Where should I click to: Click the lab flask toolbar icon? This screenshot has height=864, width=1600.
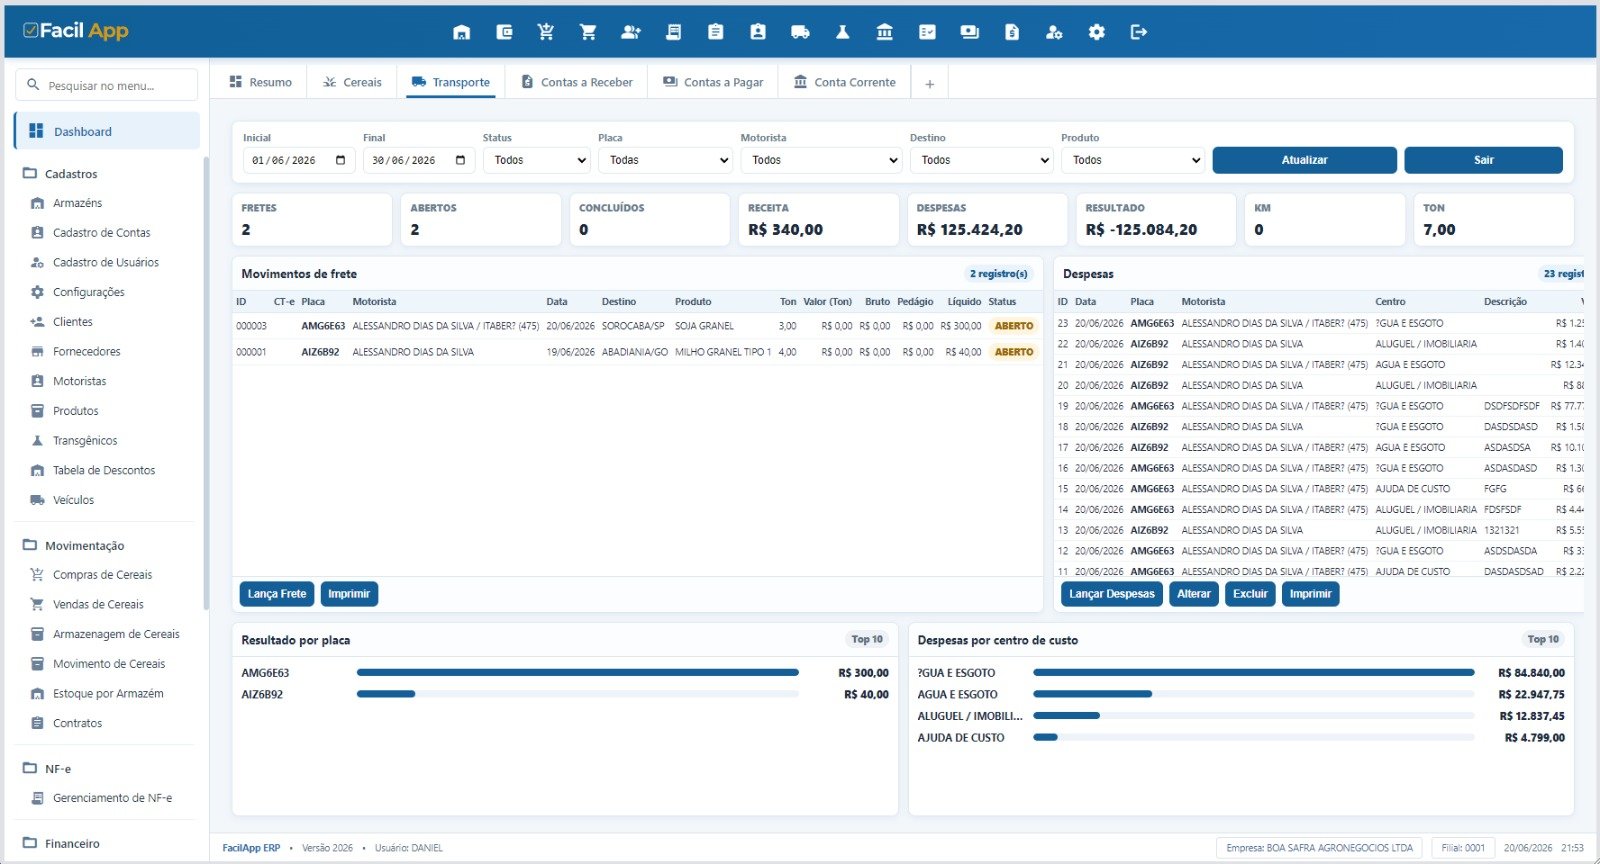coord(843,32)
